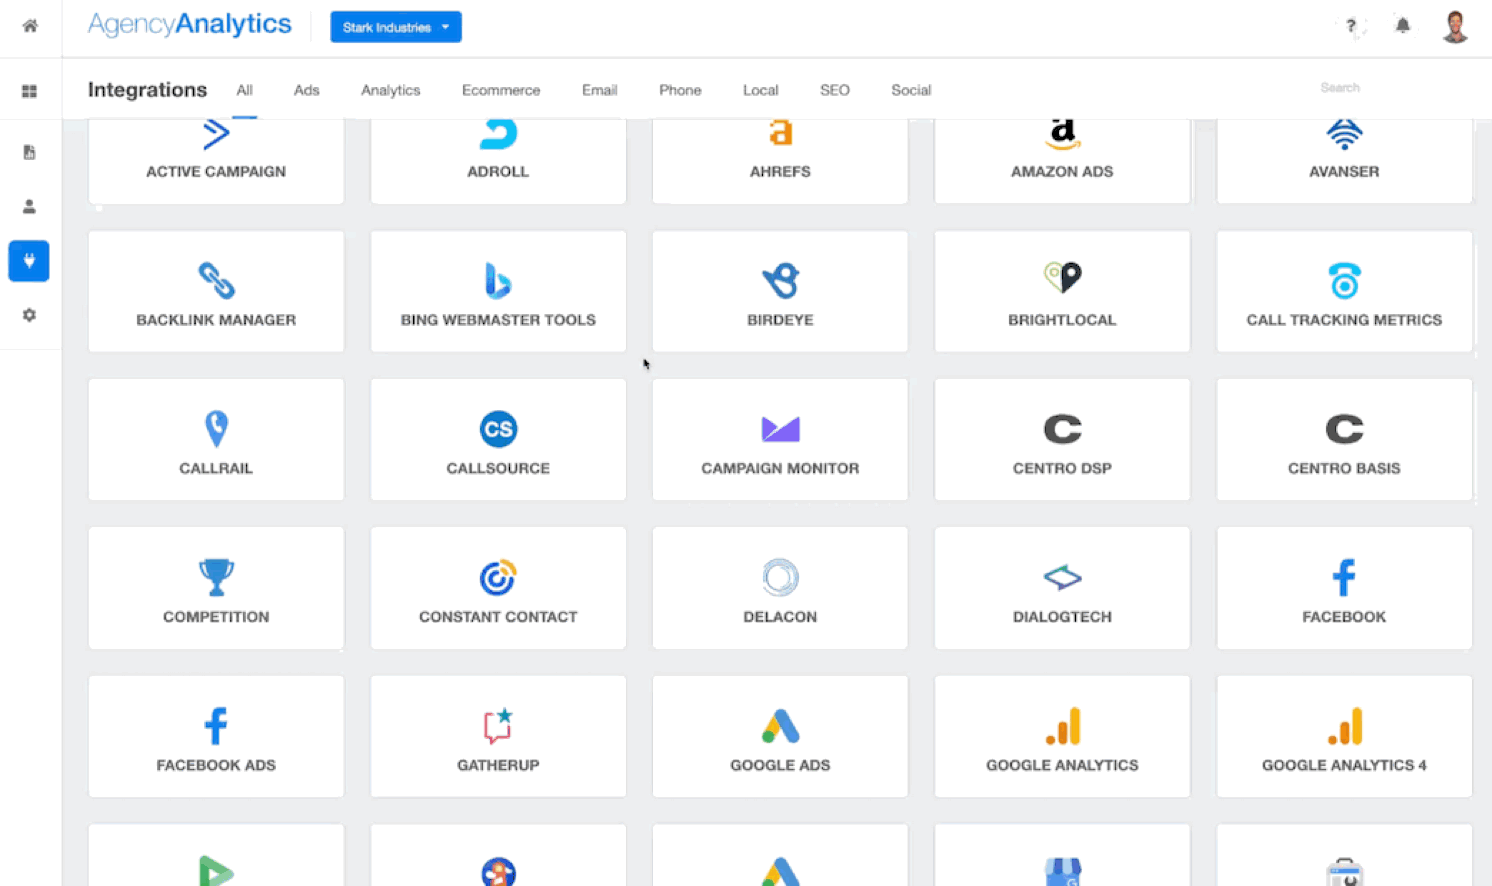Click the GatherUp speech bubble icon
Image resolution: width=1492 pixels, height=886 pixels.
(498, 726)
